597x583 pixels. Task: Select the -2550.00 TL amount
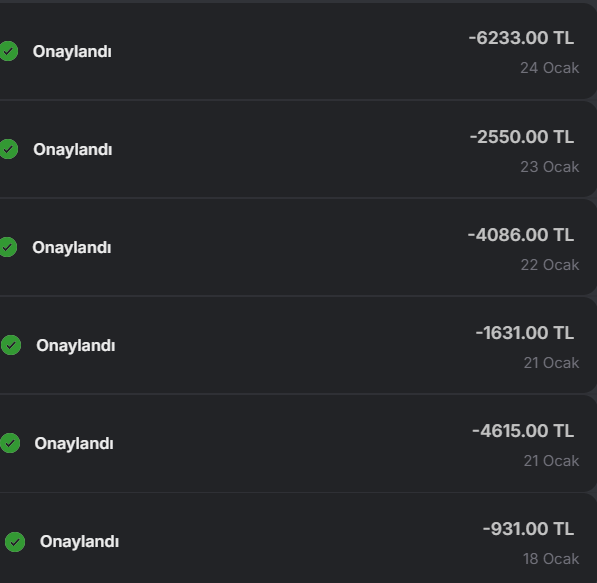[522, 137]
